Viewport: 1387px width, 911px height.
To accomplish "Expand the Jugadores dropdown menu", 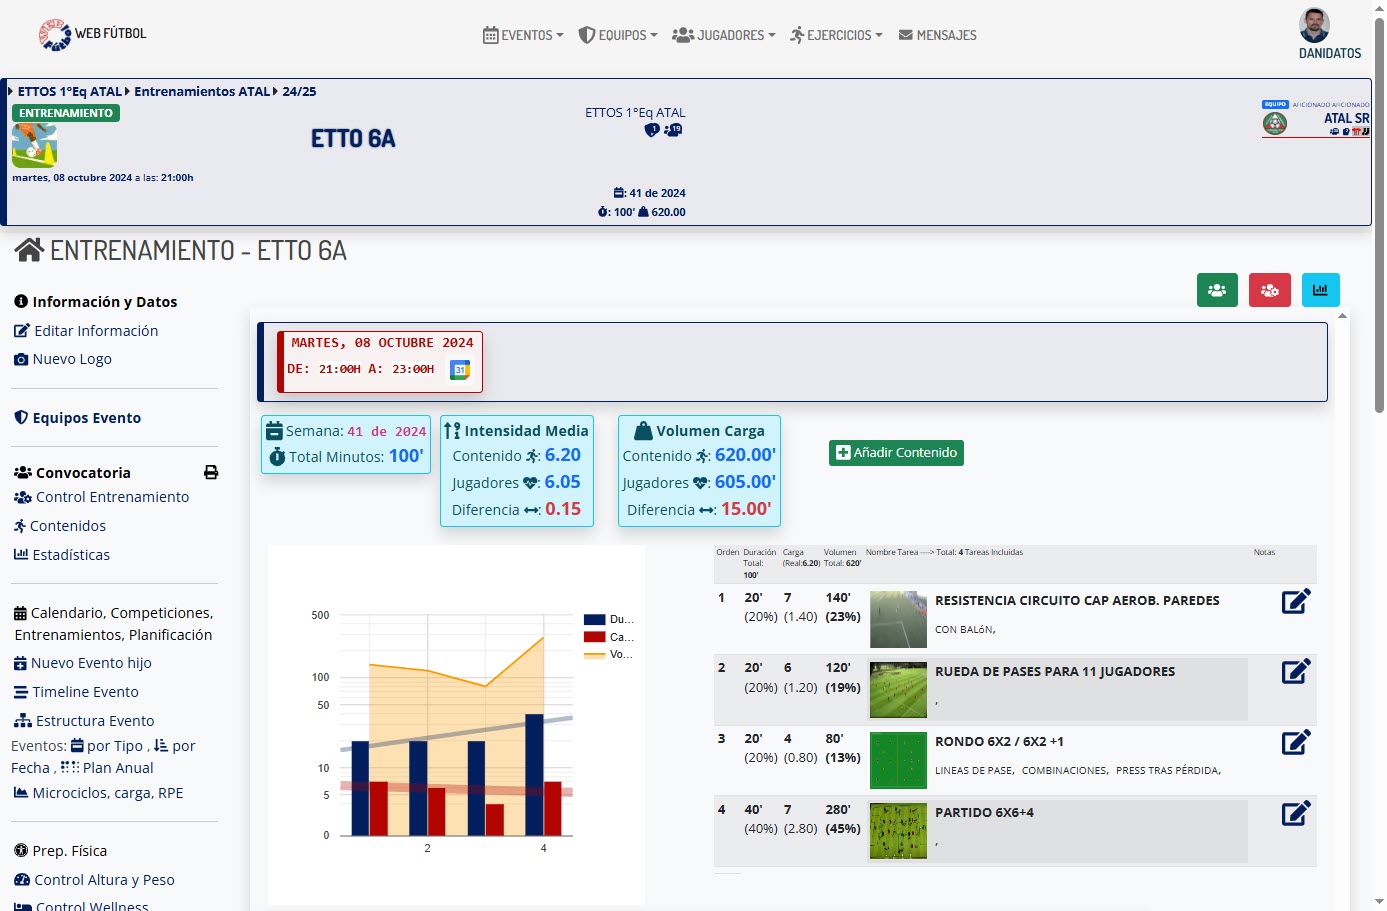I will tap(724, 35).
